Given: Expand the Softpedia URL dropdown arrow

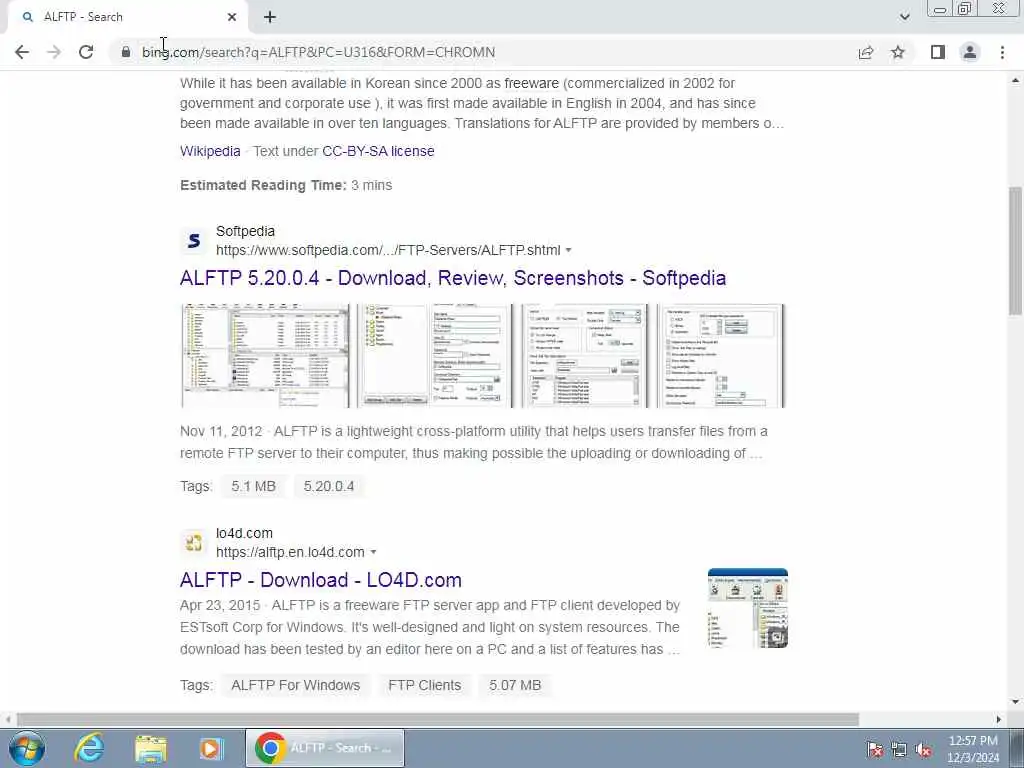Looking at the screenshot, I should [568, 250].
